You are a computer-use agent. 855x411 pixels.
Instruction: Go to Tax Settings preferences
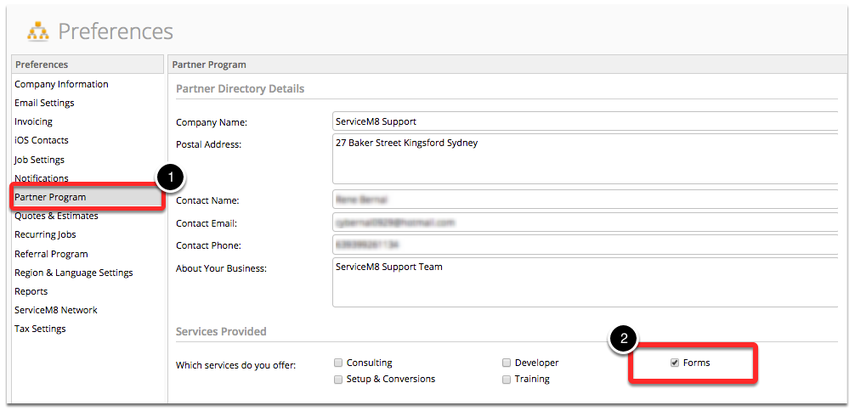pos(40,329)
